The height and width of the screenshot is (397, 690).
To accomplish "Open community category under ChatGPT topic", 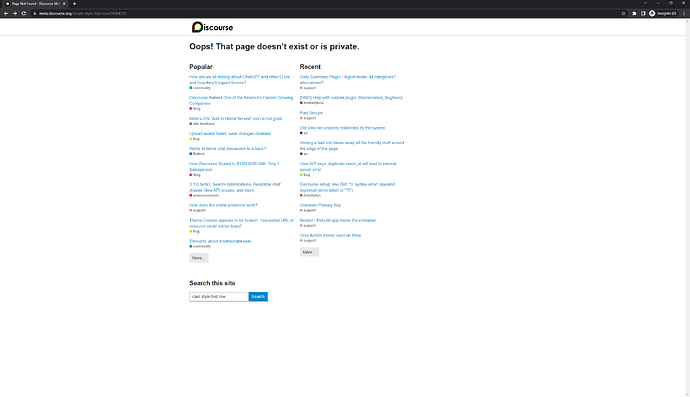I will [200, 88].
